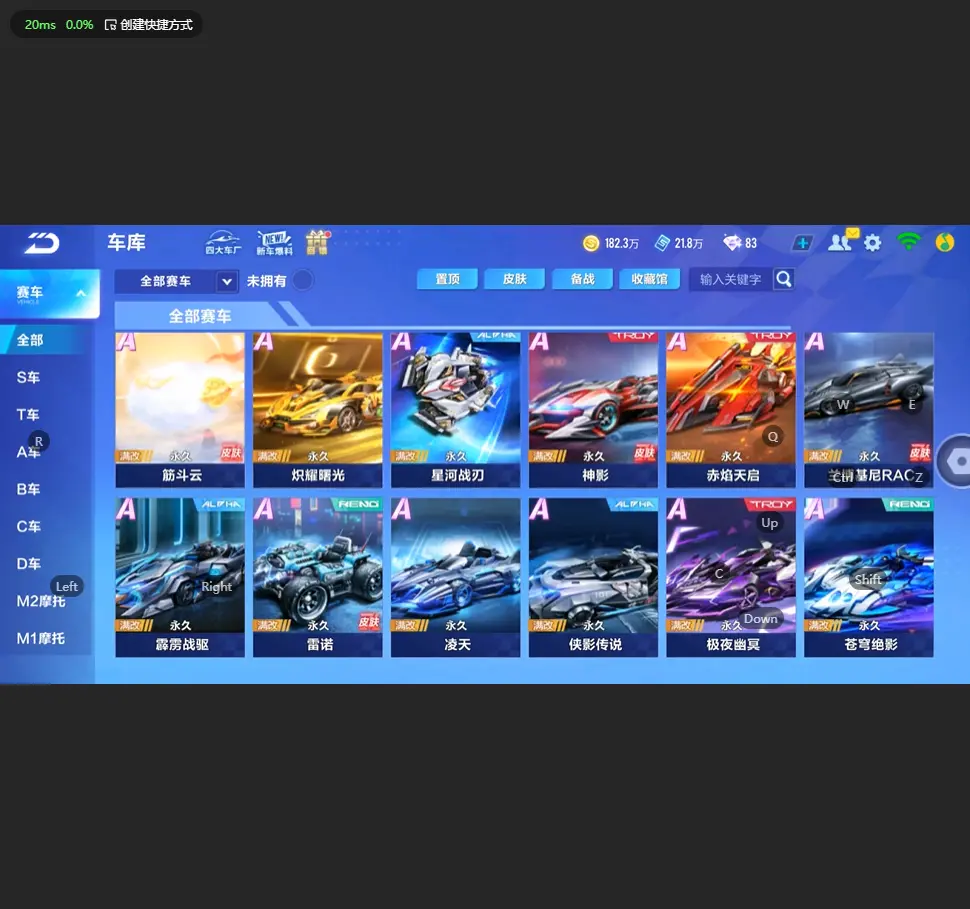Open the gift box icon
970x909 pixels.
point(317,243)
